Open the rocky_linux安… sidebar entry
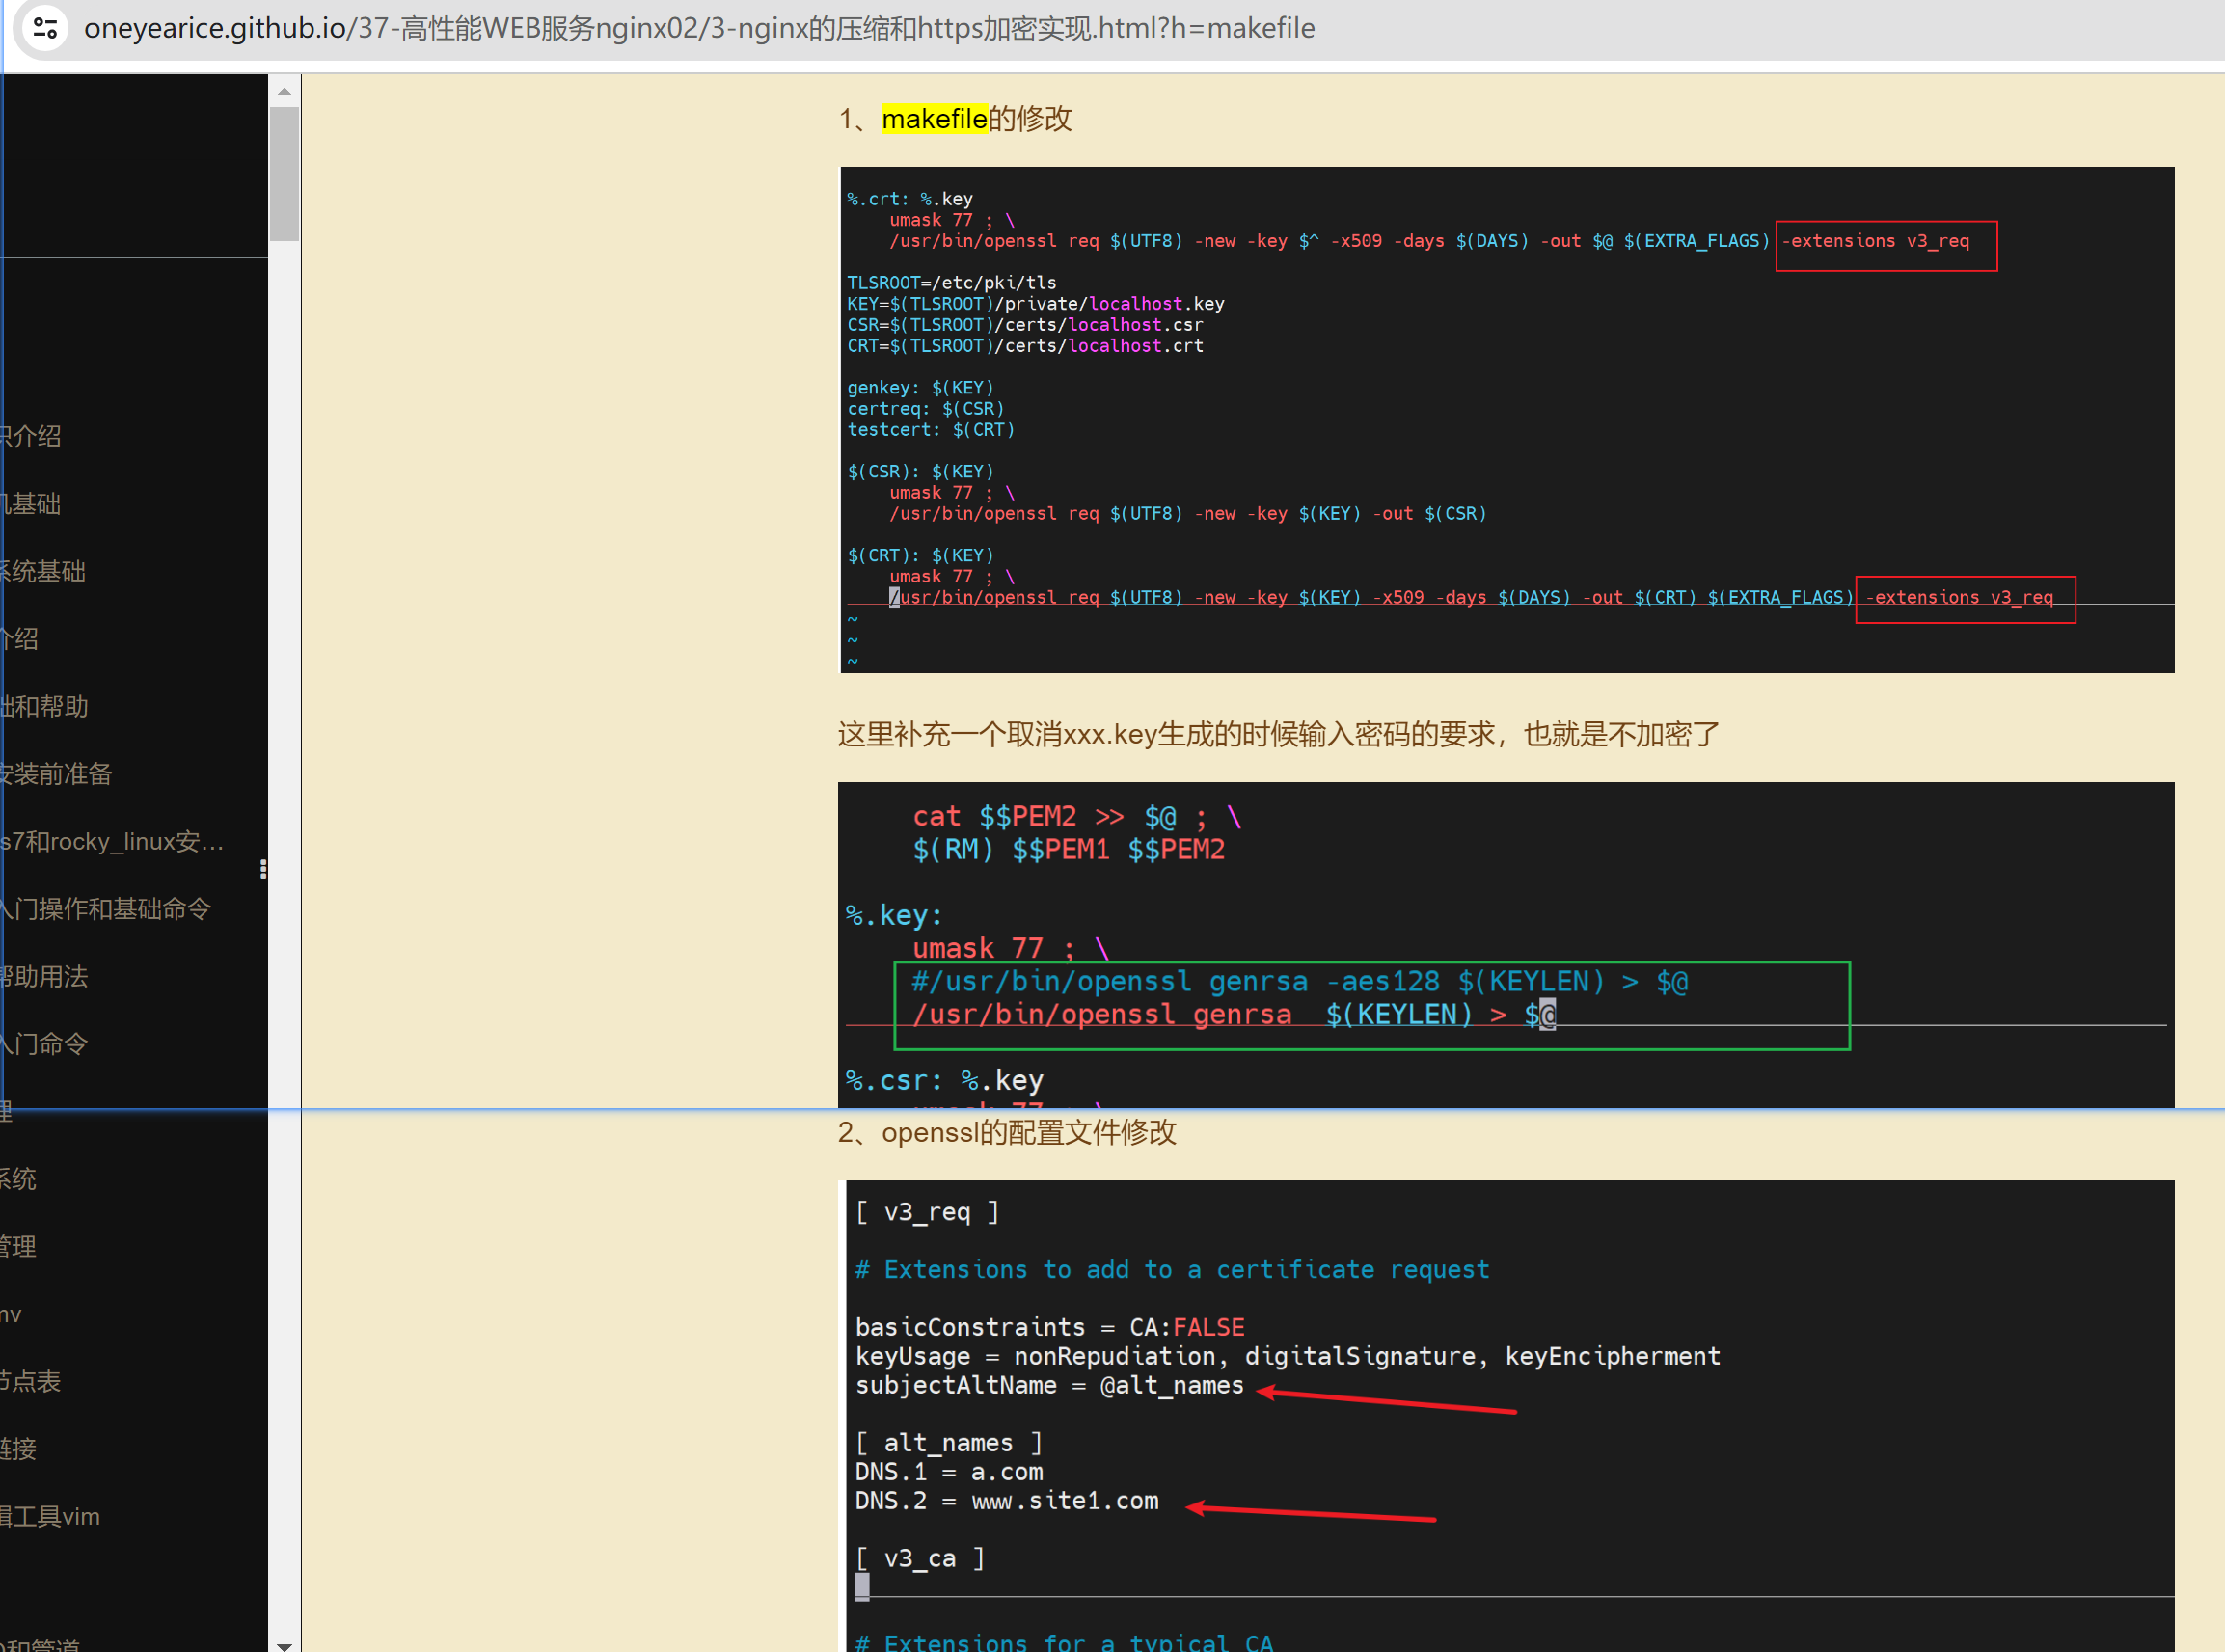2225x1652 pixels. (x=112, y=841)
